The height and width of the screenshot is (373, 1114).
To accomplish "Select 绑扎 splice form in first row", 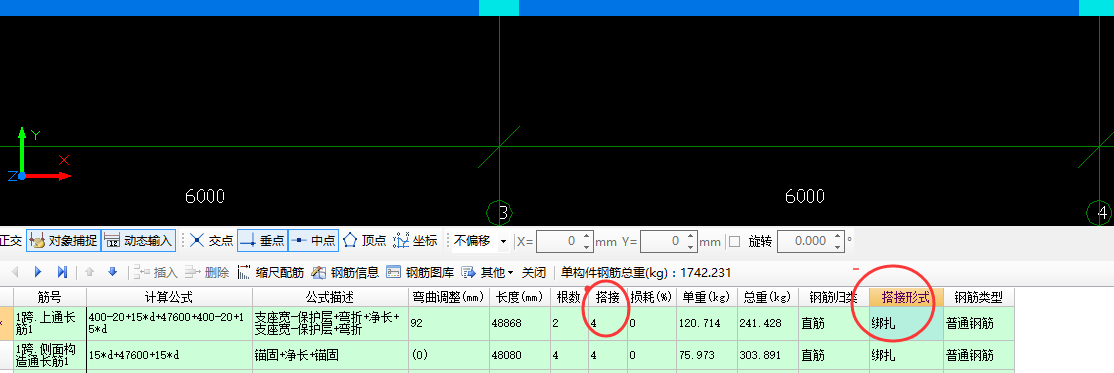I will click(906, 323).
